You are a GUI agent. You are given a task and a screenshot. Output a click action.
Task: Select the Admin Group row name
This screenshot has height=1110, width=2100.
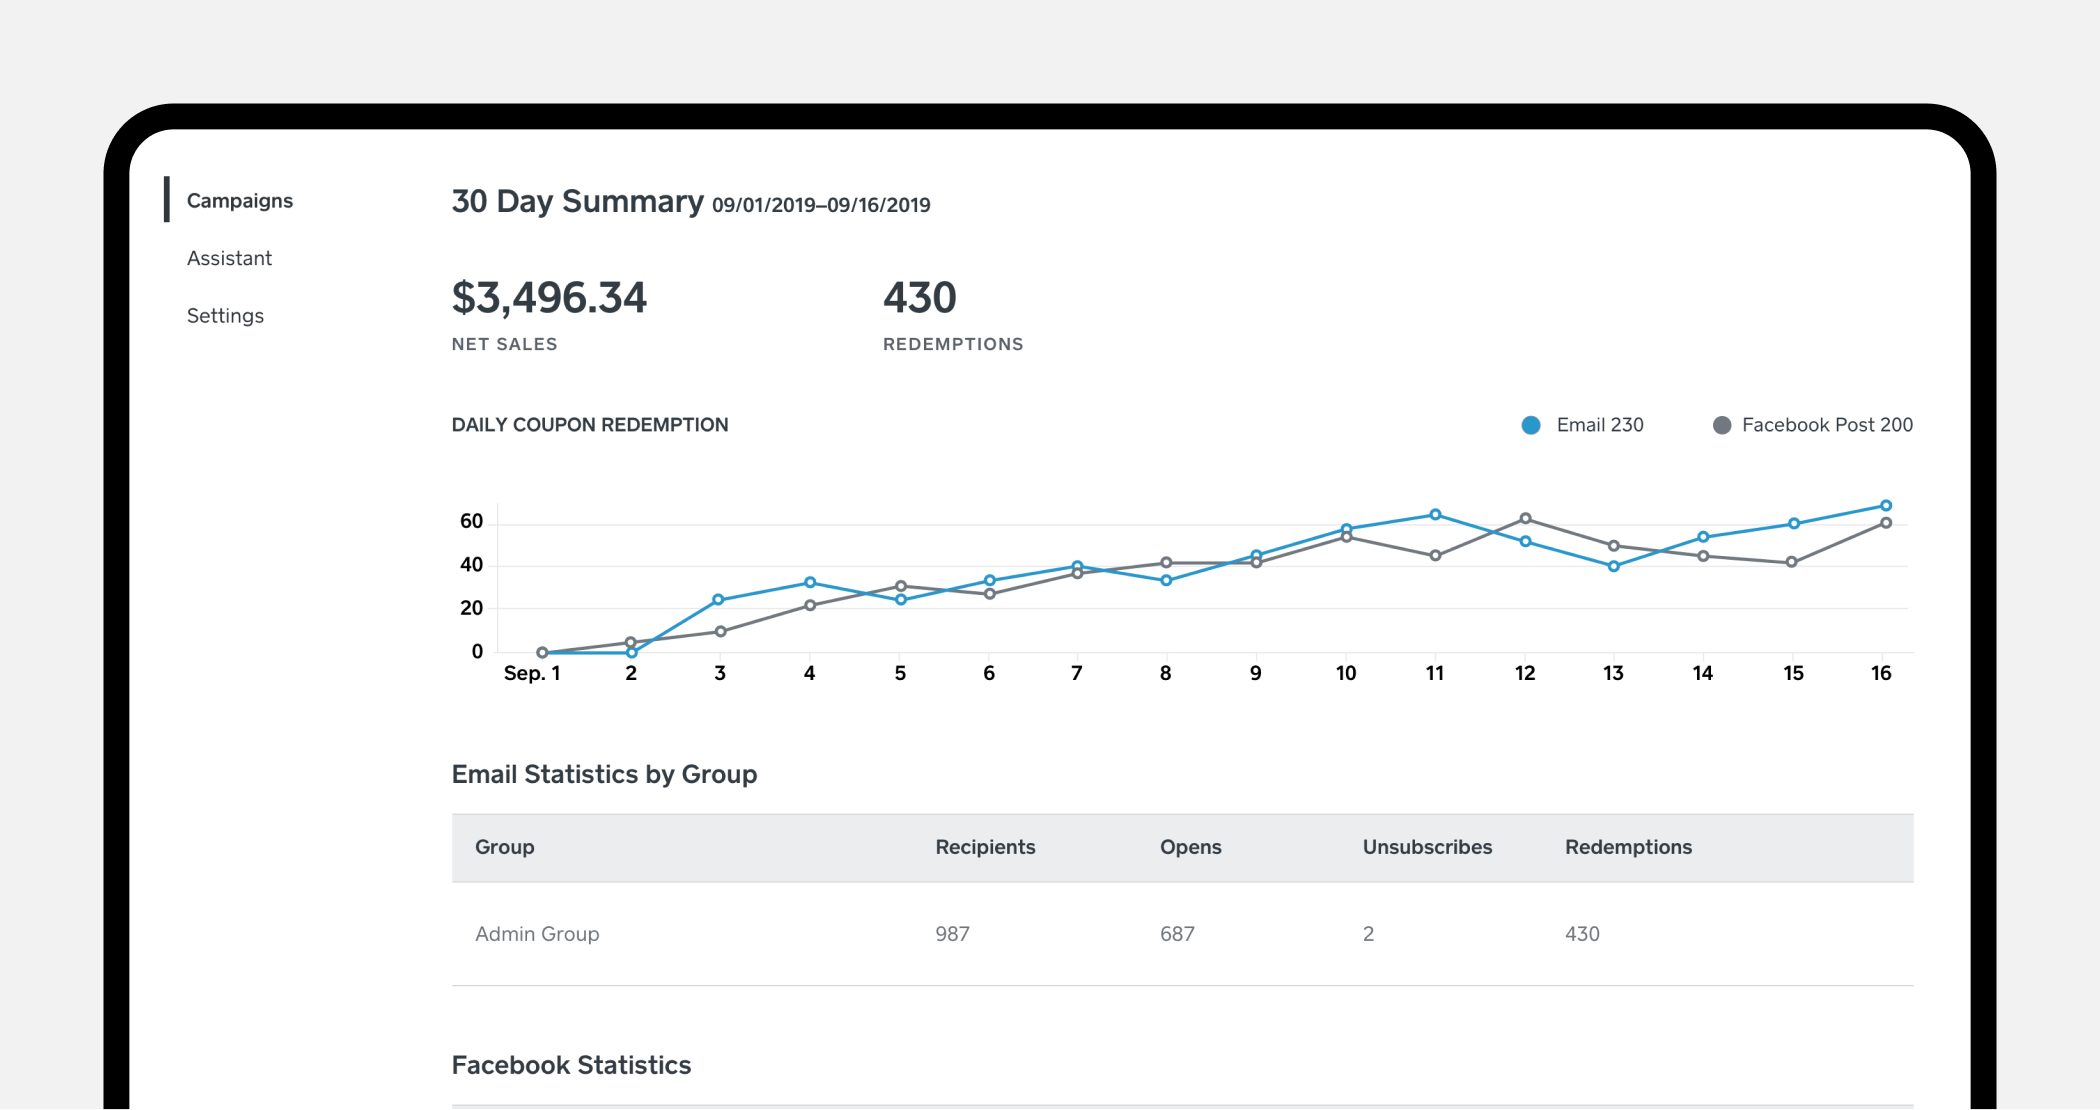coord(537,934)
